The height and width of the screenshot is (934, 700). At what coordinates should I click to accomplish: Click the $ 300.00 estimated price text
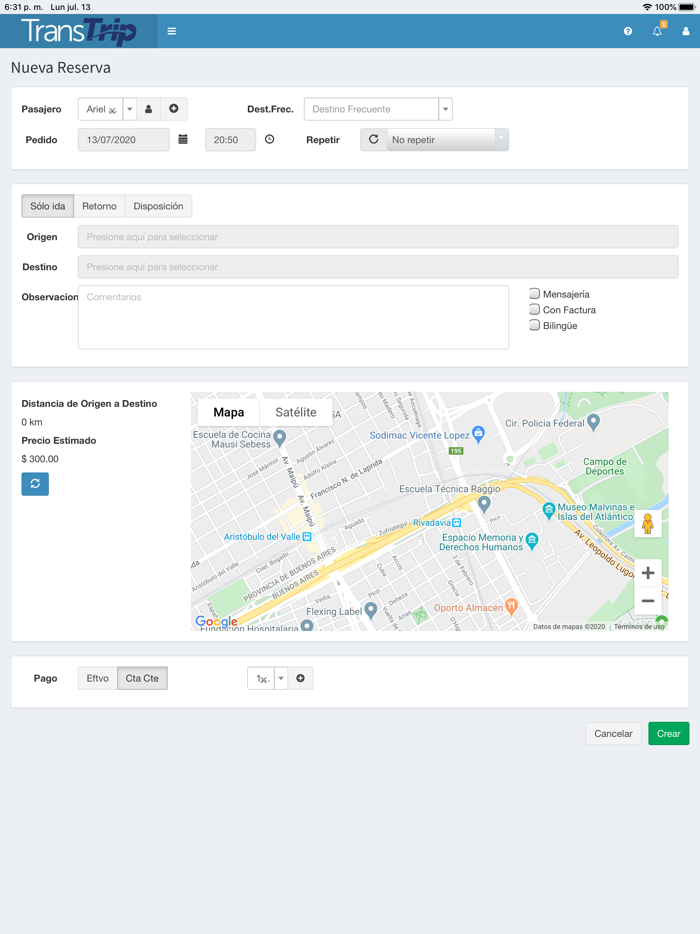coord(40,459)
